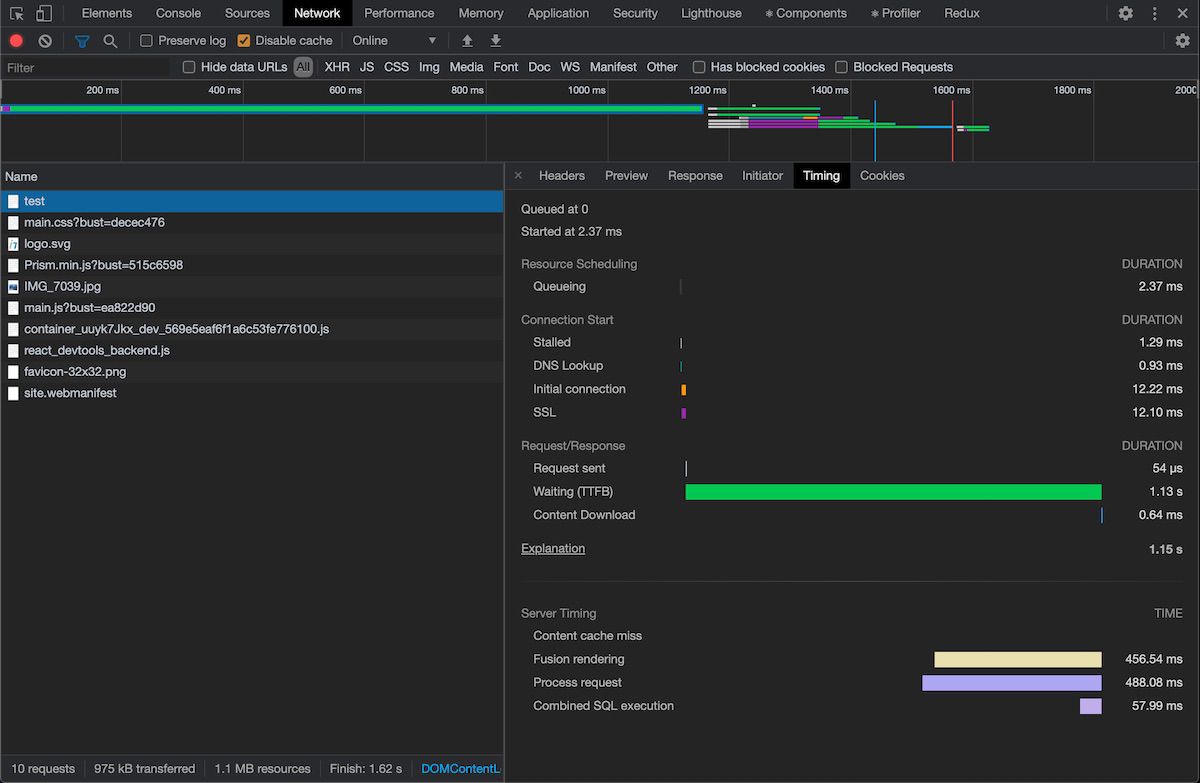Filter requests by XHR
The image size is (1200, 783).
(x=337, y=67)
